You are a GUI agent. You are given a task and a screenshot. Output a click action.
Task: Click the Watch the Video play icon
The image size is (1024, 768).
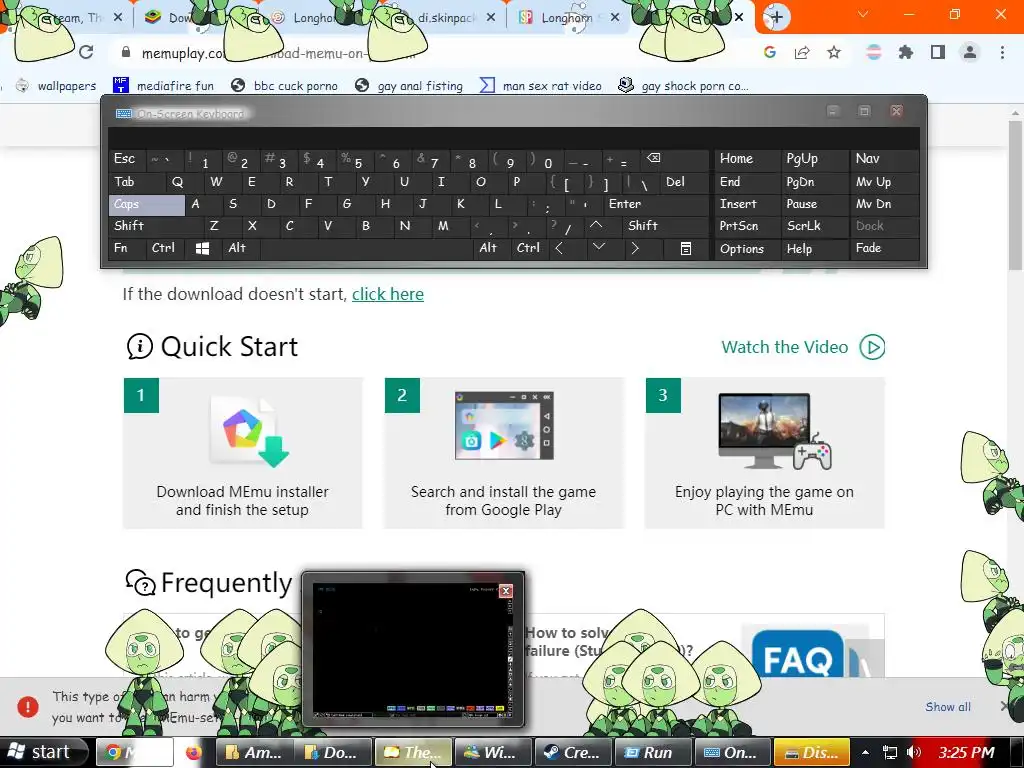pos(872,347)
